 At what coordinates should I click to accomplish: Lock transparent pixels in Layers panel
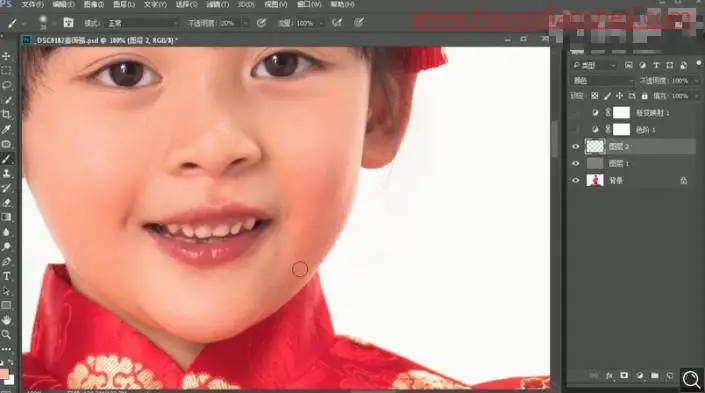(x=594, y=96)
